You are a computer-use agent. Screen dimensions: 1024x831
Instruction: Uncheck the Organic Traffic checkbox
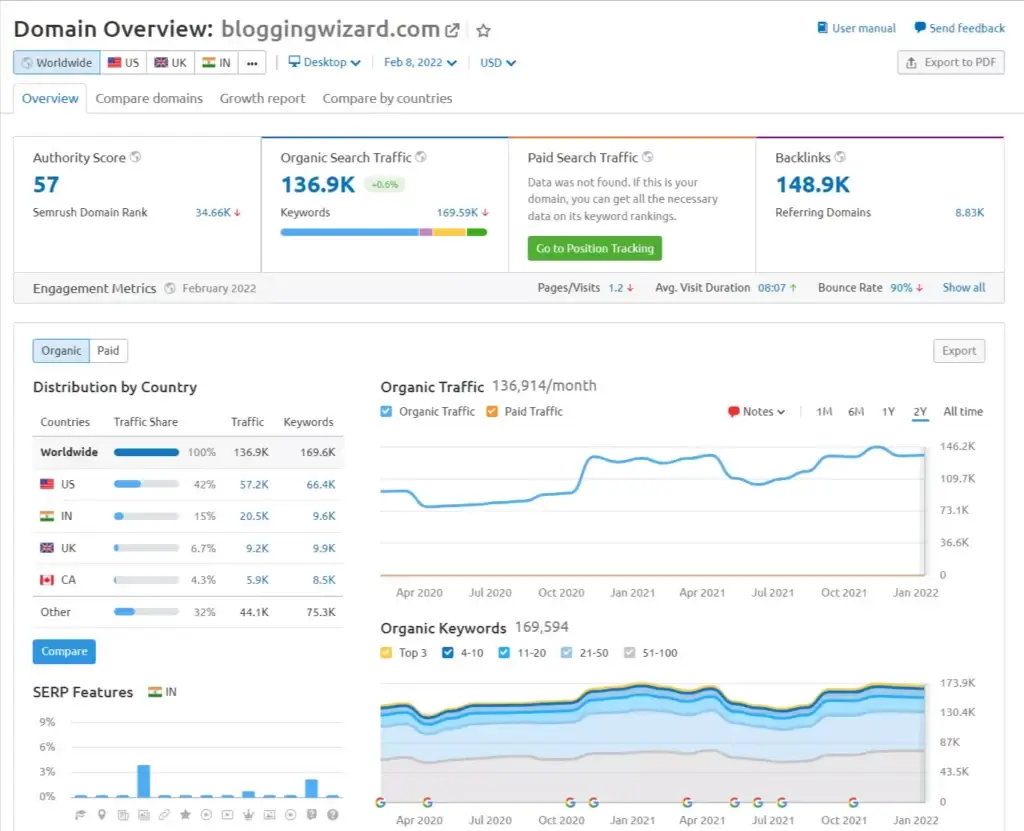[387, 412]
